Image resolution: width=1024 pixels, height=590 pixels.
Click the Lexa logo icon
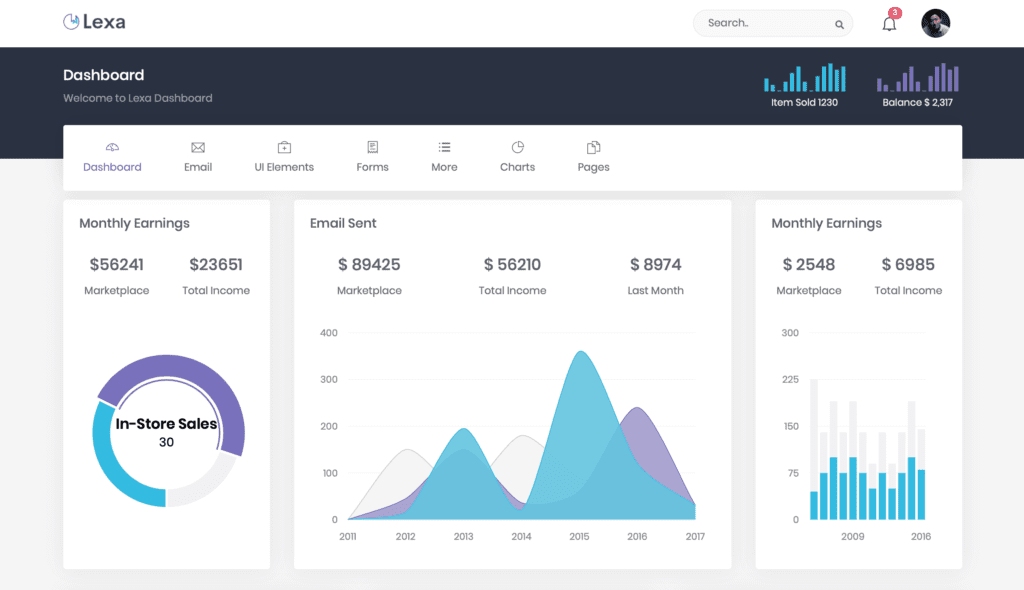(71, 21)
